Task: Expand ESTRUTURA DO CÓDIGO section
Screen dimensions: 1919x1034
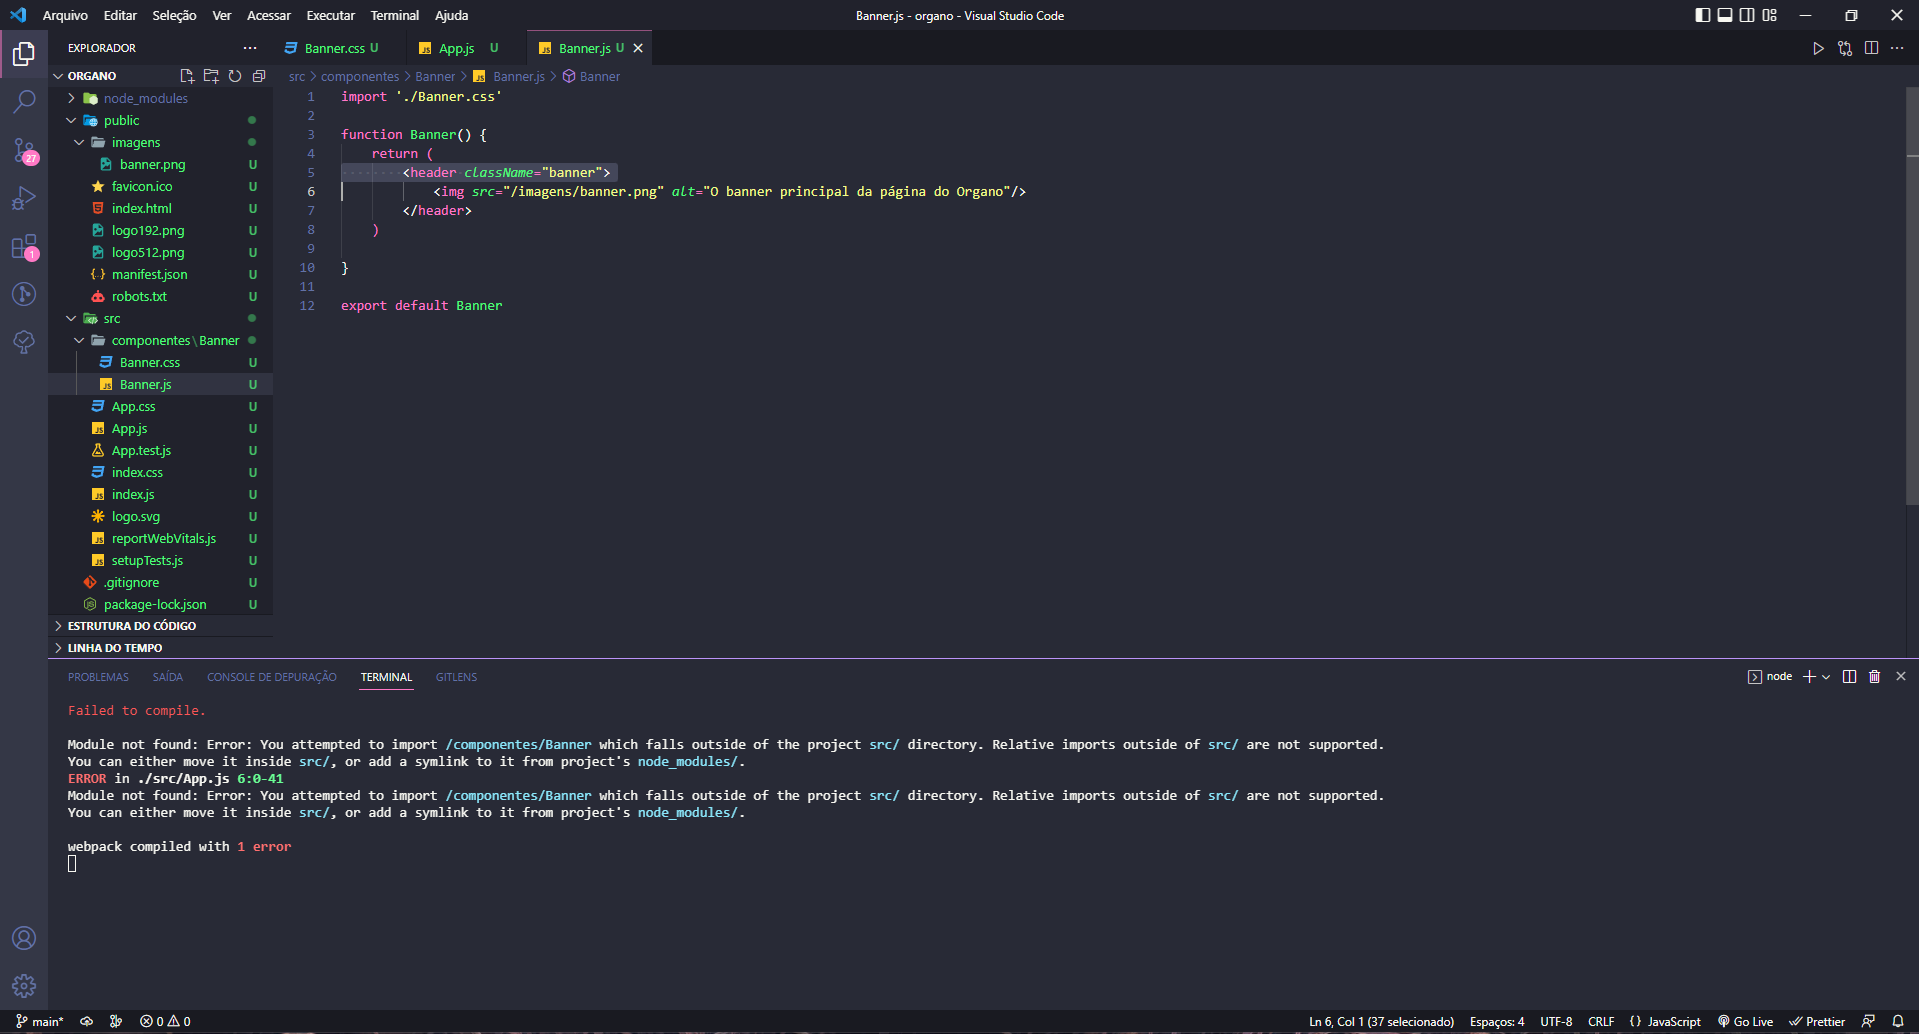Action: click(x=160, y=626)
